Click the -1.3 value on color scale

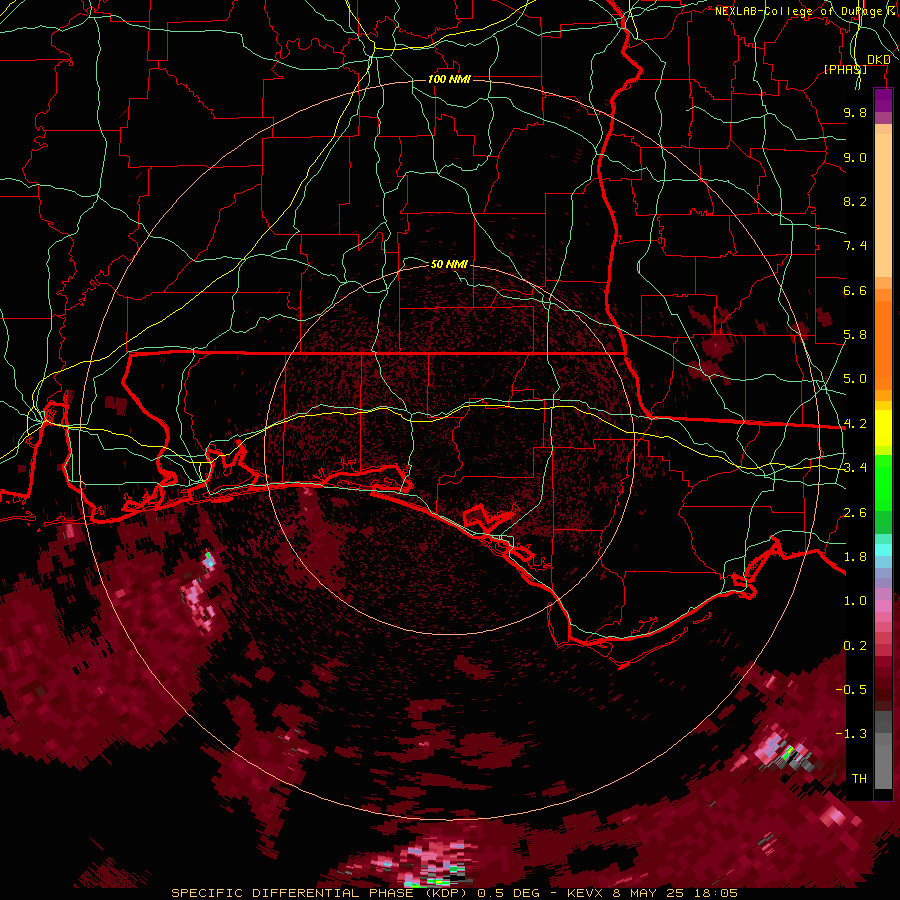tap(851, 734)
